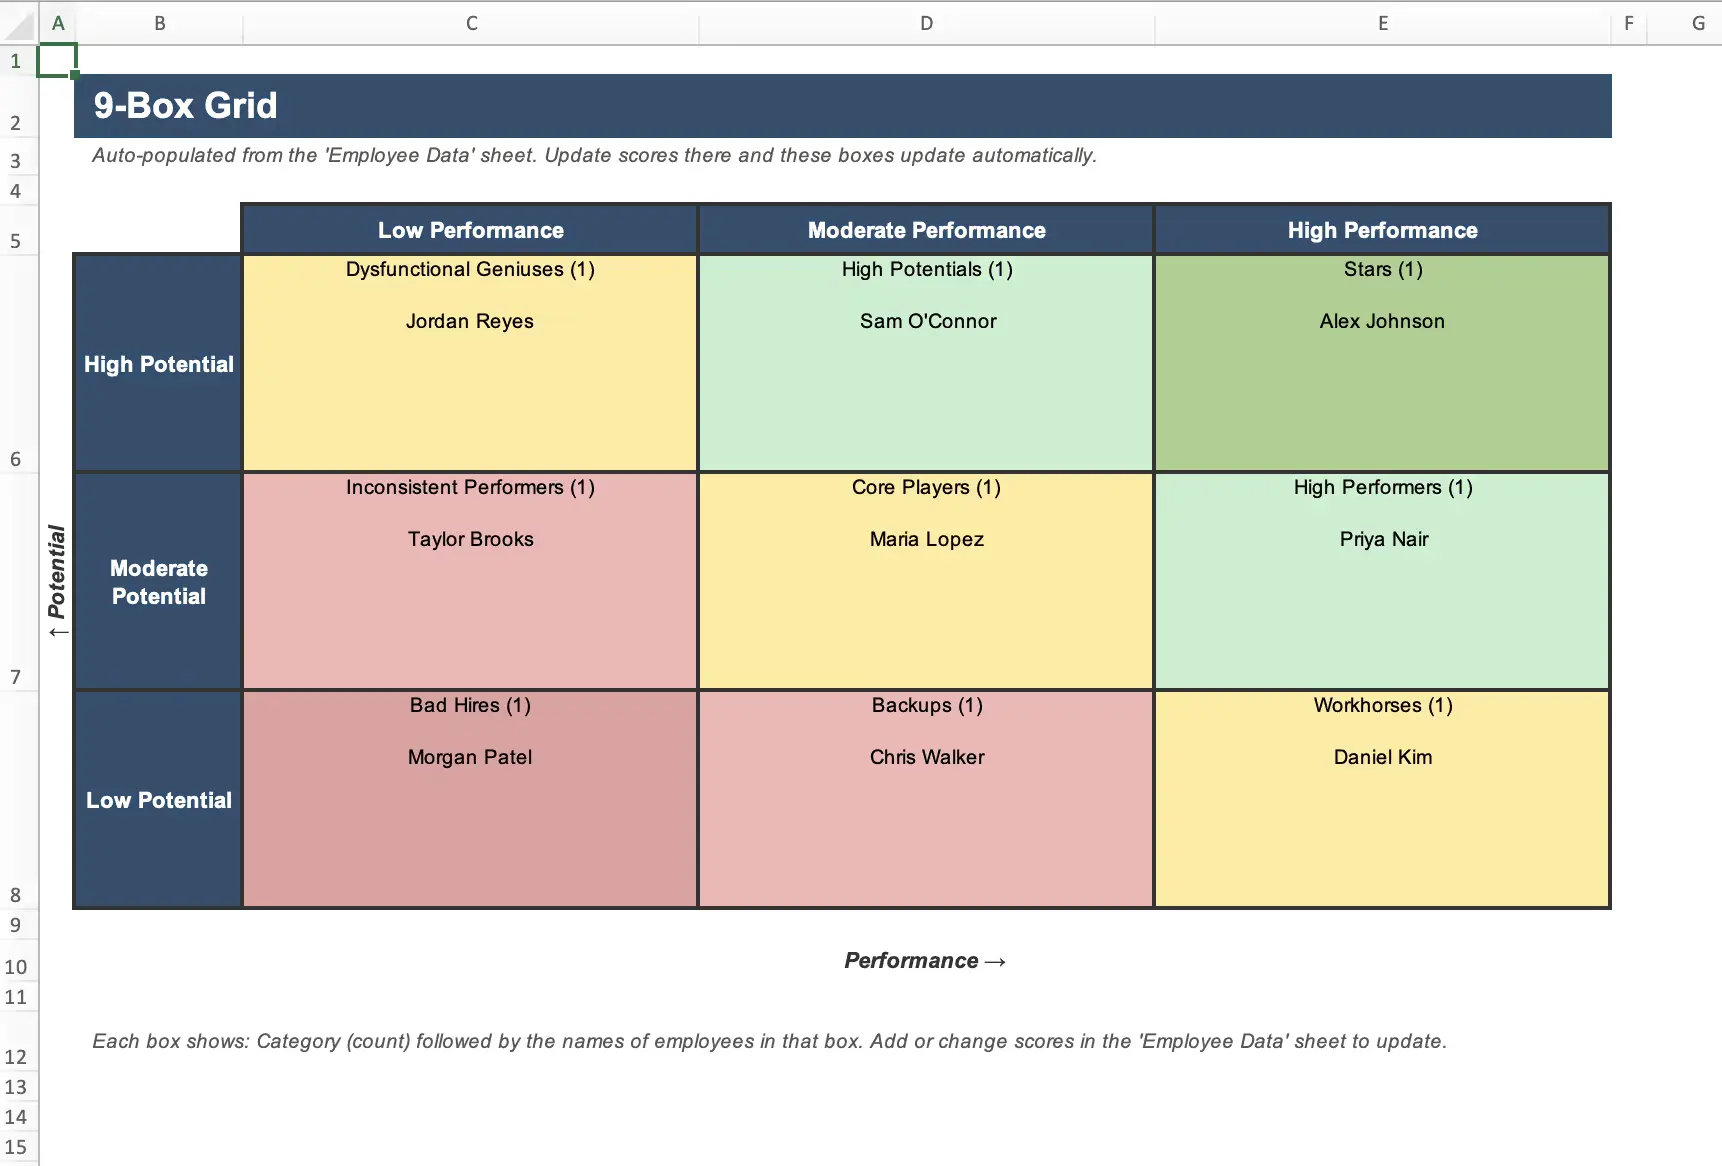Viewport: 1722px width, 1166px height.
Task: Select column B header
Action: click(159, 23)
